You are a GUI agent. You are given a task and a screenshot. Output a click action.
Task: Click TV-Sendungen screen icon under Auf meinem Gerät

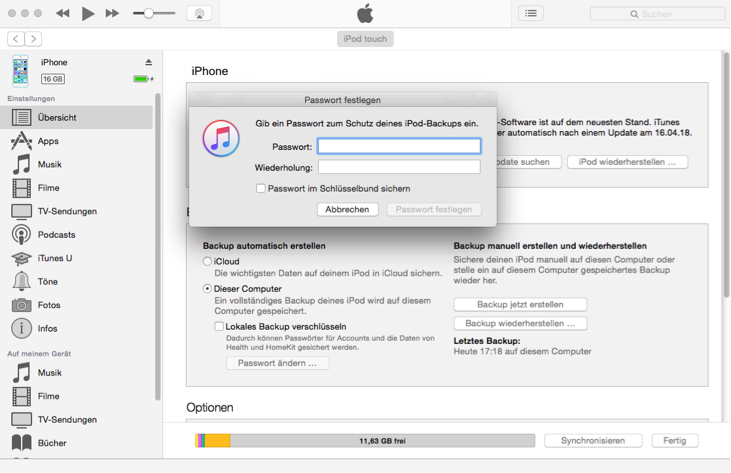point(21,420)
